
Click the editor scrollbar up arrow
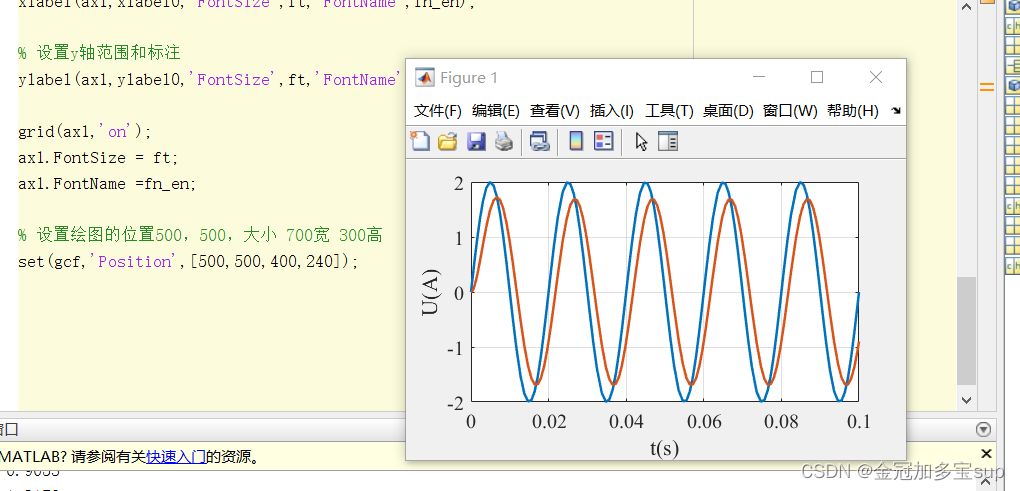point(967,6)
